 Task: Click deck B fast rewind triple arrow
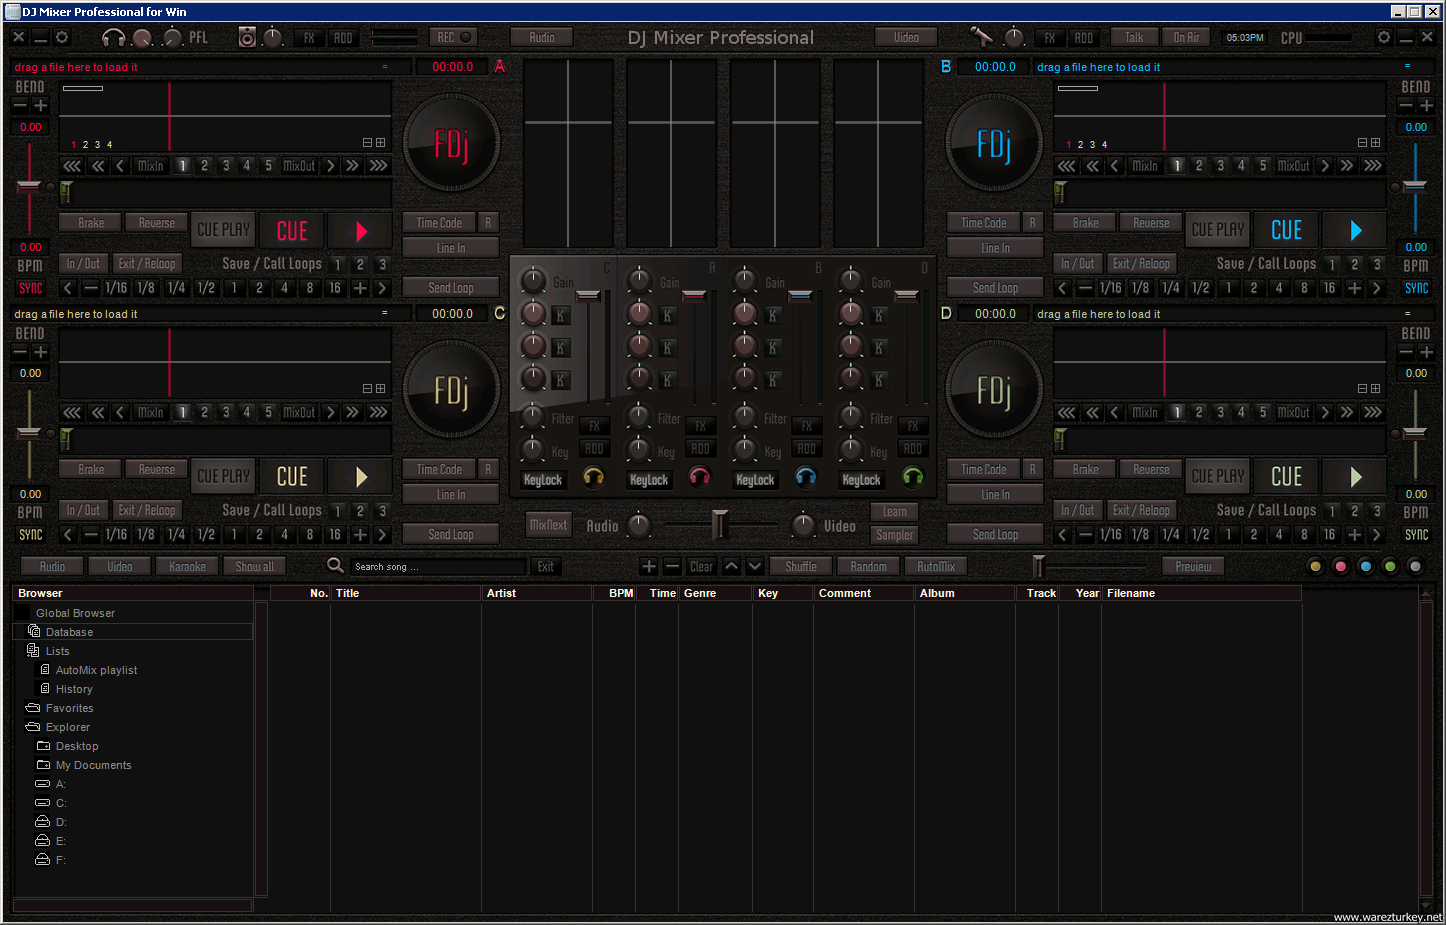tap(1067, 166)
